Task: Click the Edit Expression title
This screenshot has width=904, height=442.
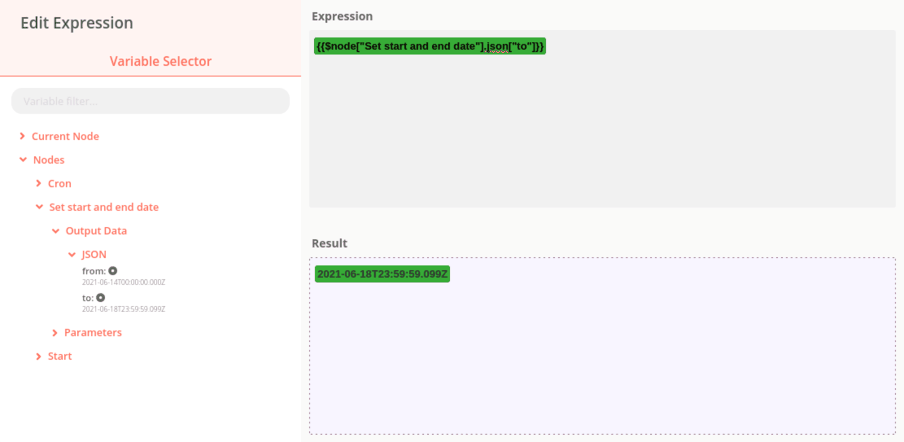Action: [77, 23]
